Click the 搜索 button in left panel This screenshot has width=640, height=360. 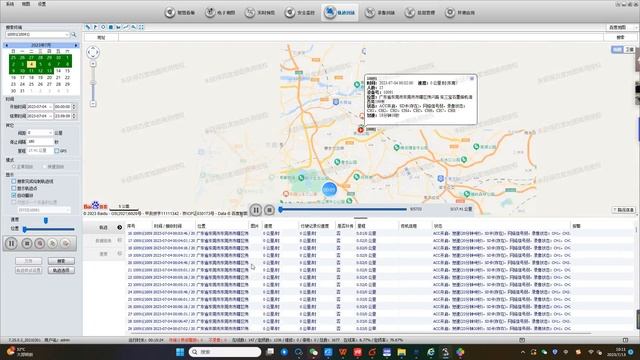coord(61,261)
